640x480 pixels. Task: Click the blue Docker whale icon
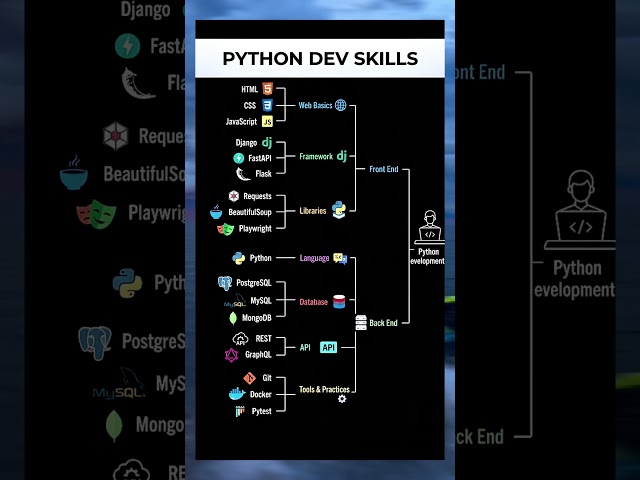[237, 394]
